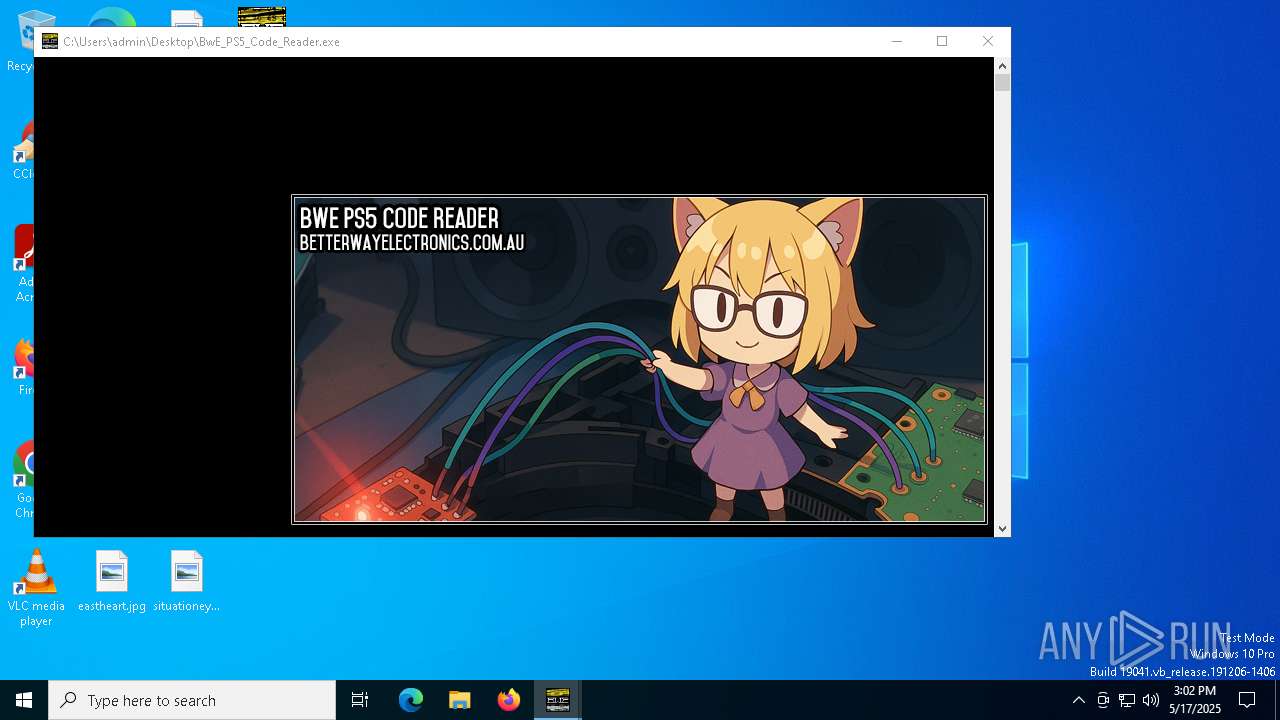Select the eastheart.jpg desktop file
Screen dimensions: 1280x720
(x=112, y=582)
